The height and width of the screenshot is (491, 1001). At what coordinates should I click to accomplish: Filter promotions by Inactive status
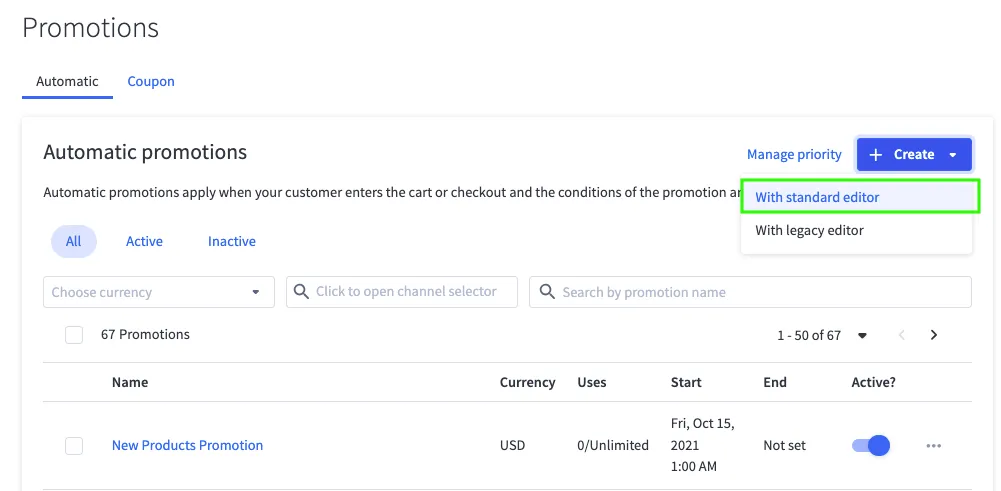(232, 241)
